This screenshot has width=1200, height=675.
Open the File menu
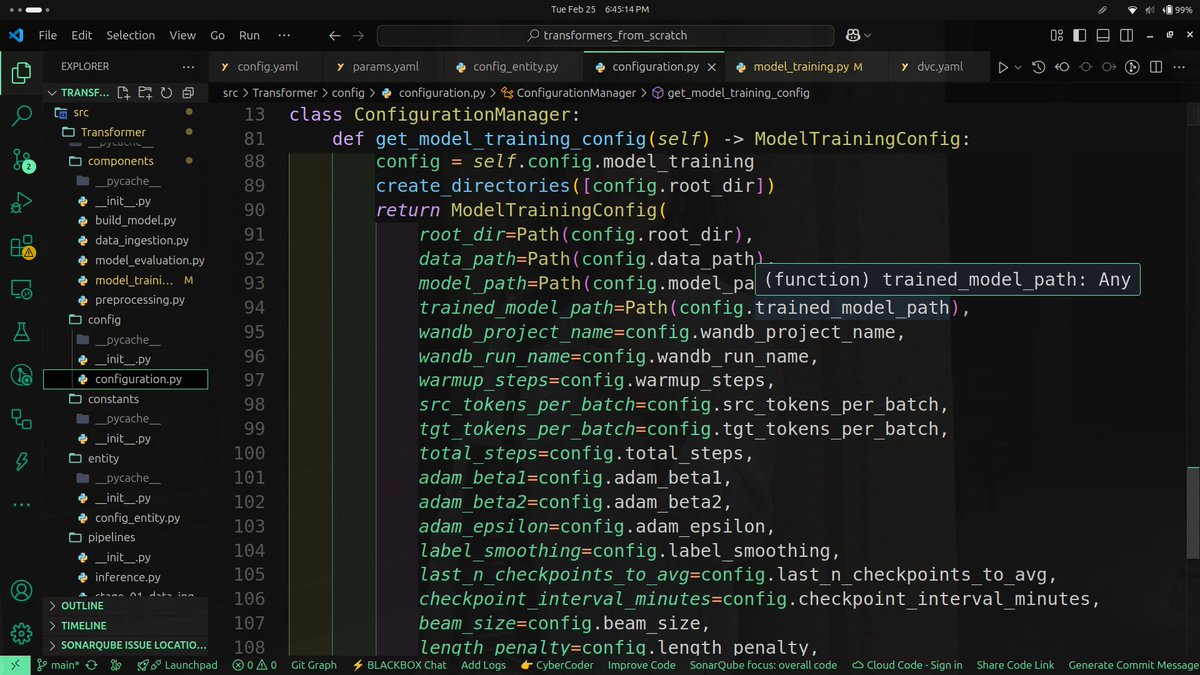click(47, 35)
